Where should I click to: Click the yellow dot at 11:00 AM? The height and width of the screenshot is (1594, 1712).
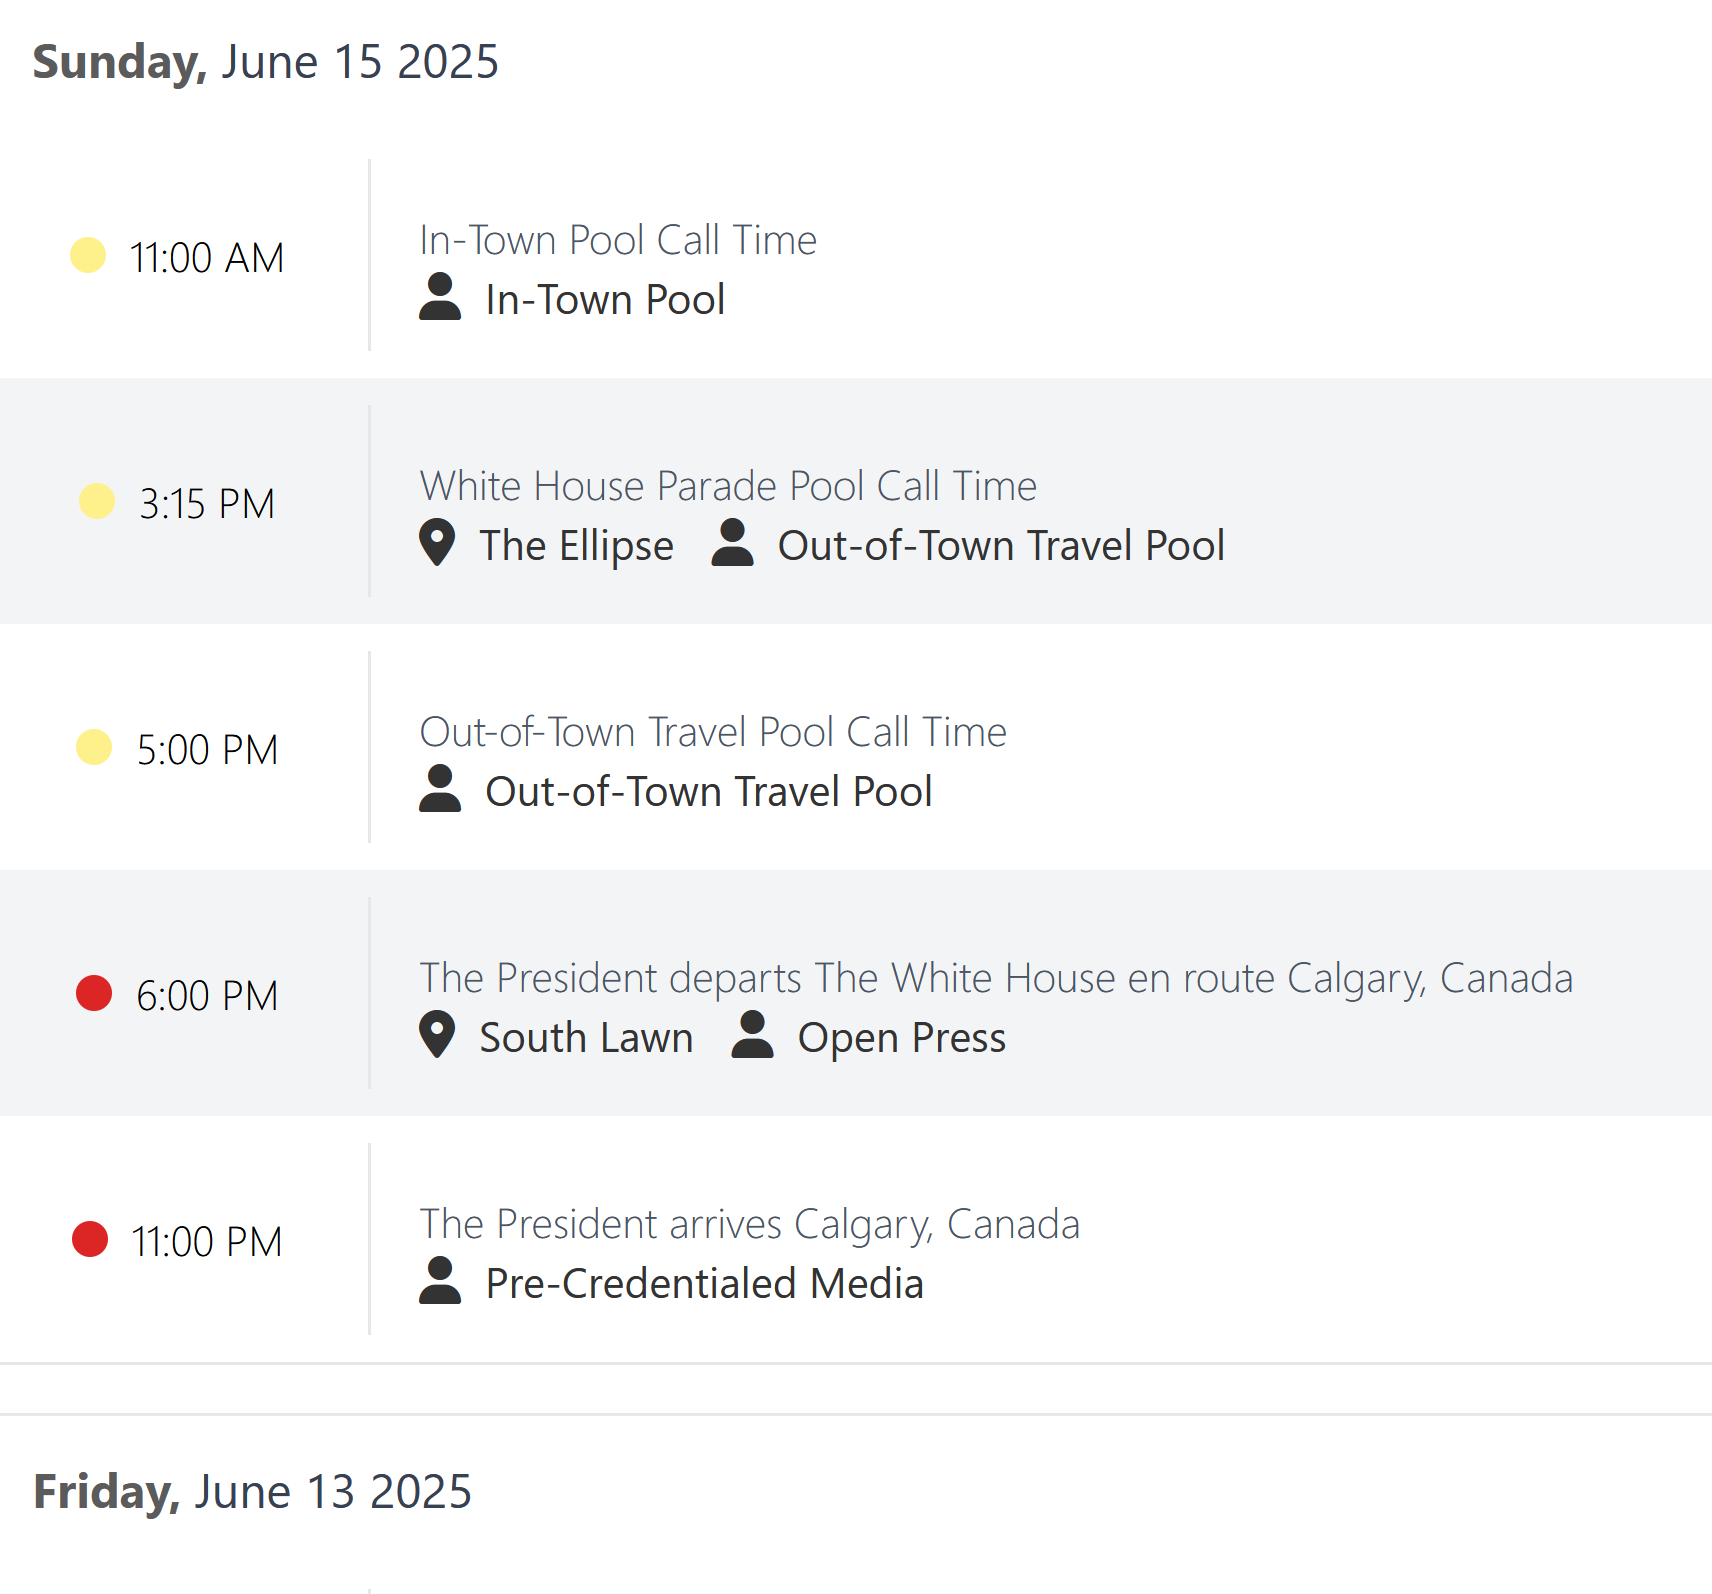coord(88,255)
